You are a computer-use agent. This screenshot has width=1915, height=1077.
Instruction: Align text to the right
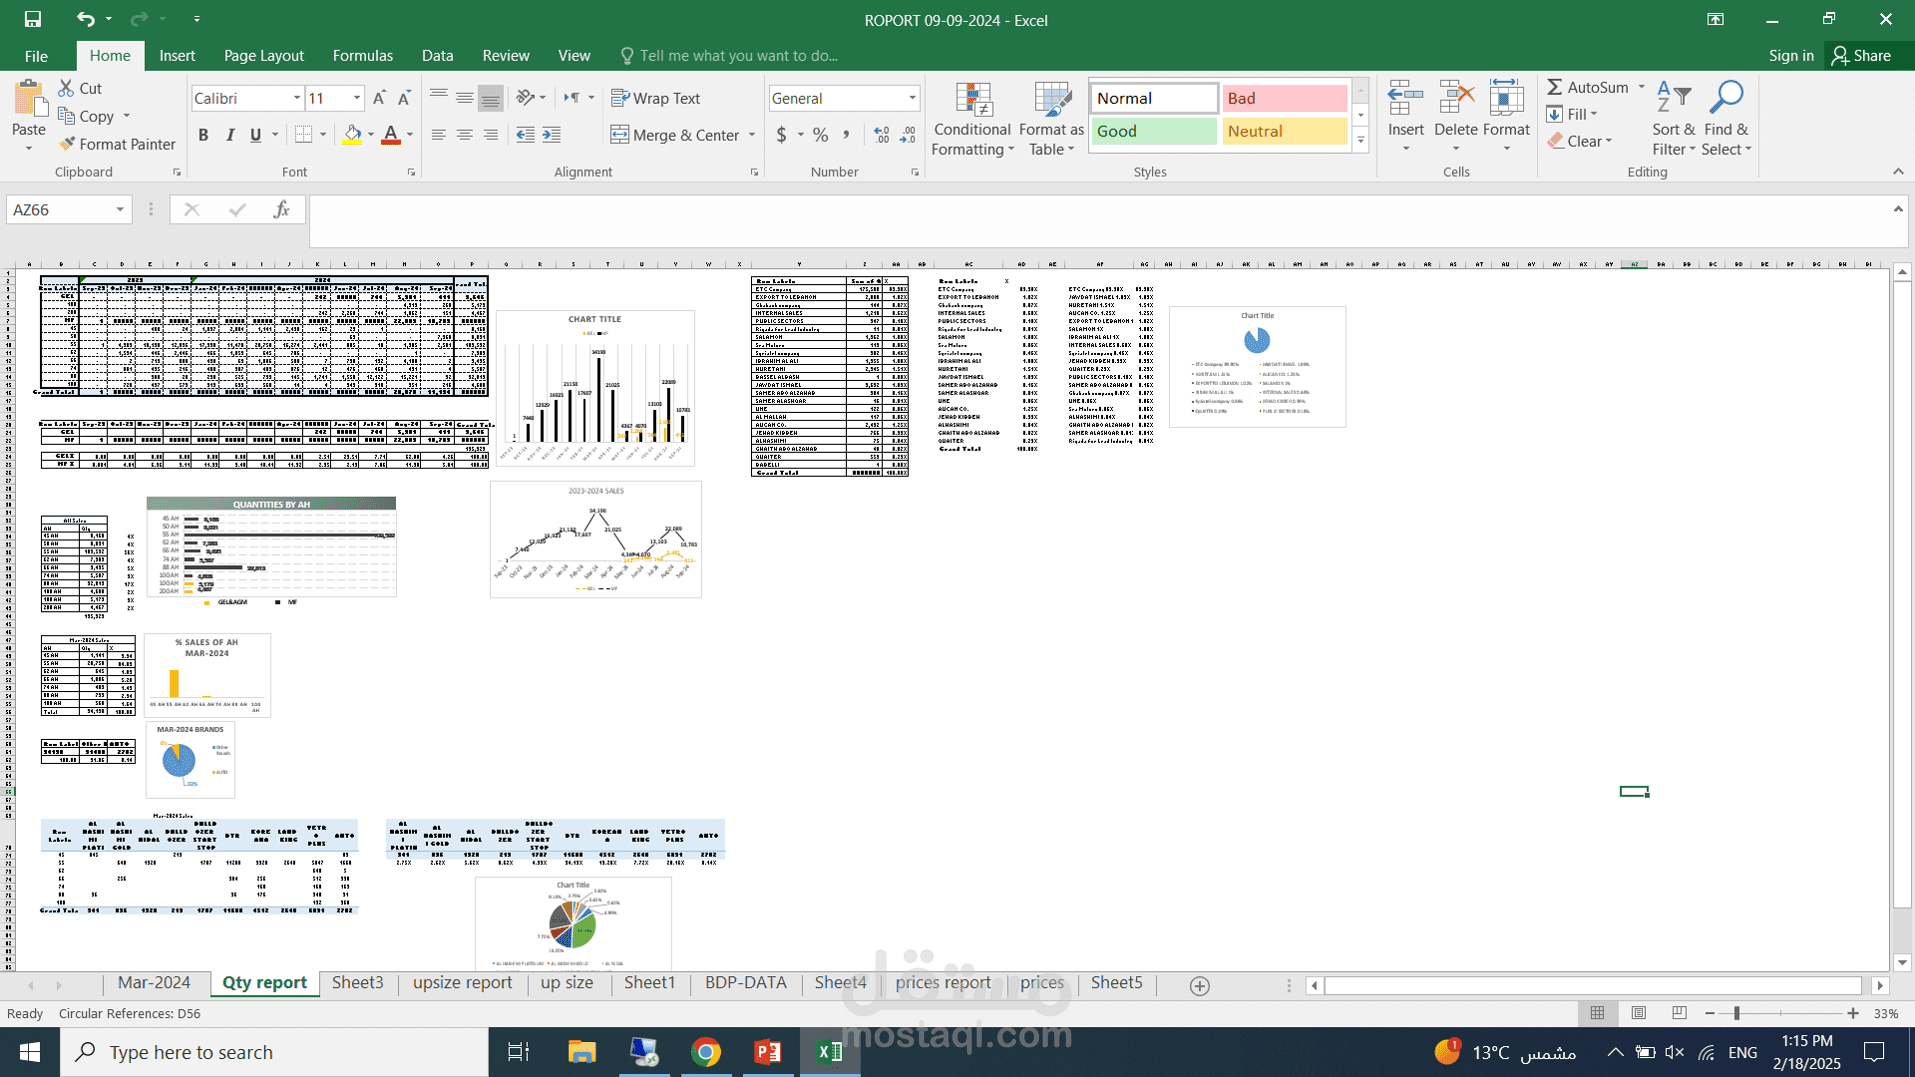click(490, 135)
